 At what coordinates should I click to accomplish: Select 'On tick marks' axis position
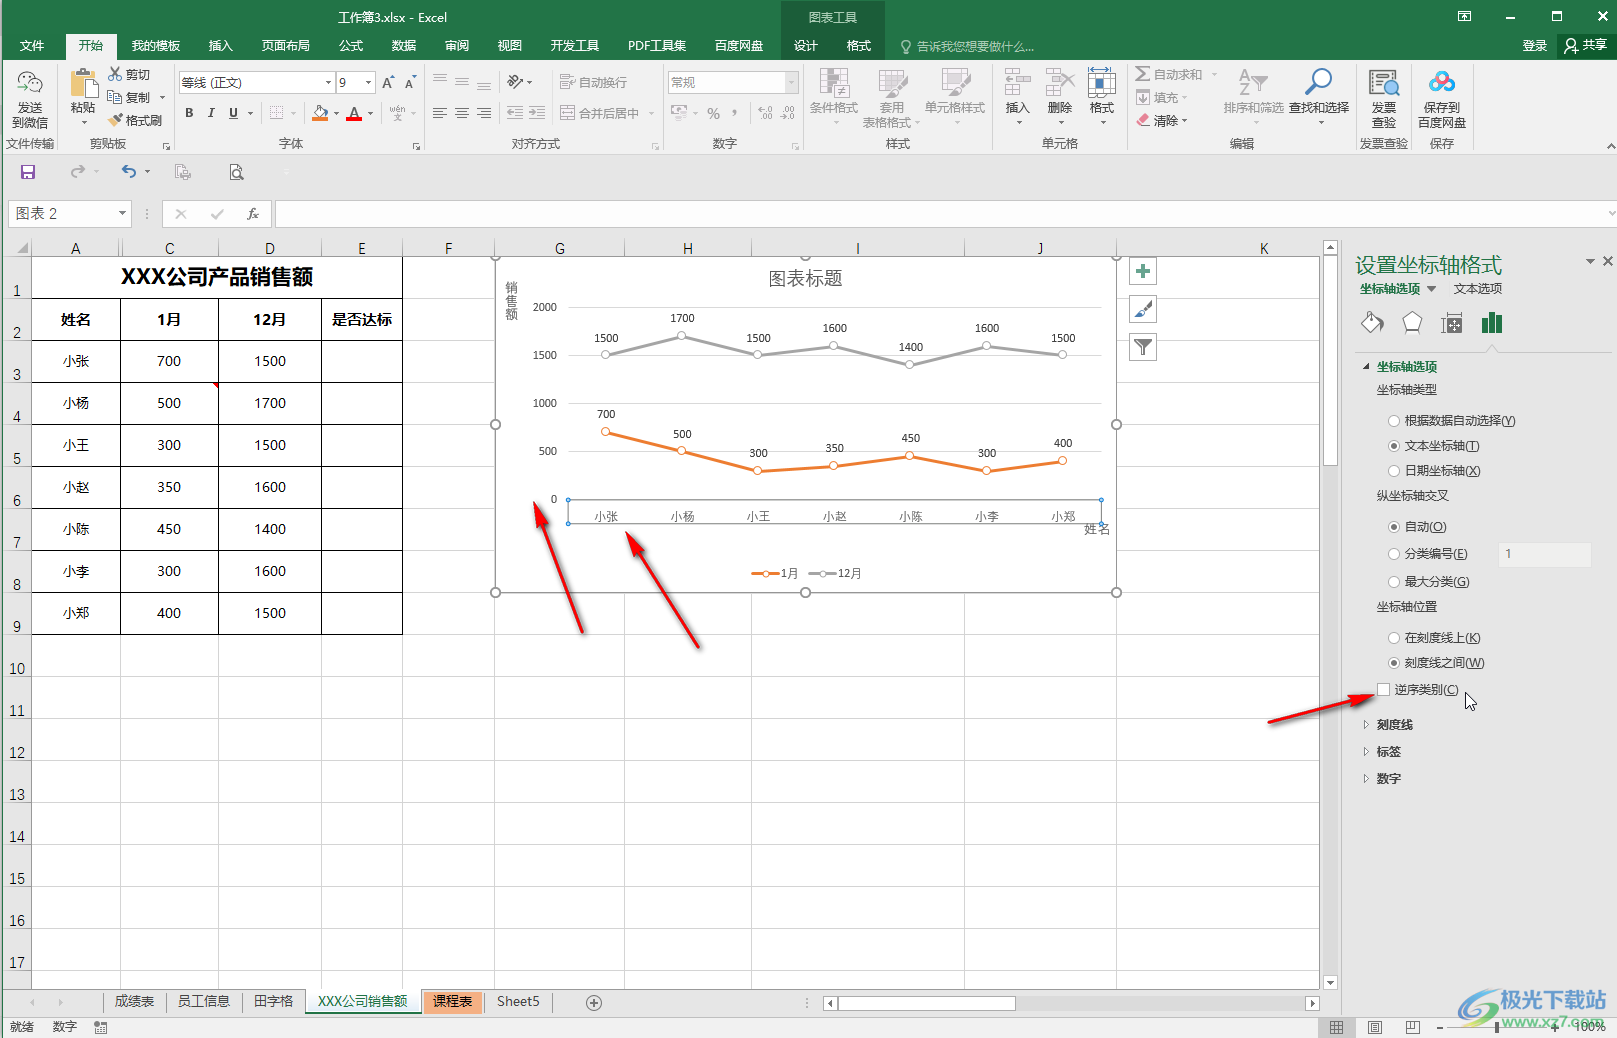click(x=1394, y=638)
